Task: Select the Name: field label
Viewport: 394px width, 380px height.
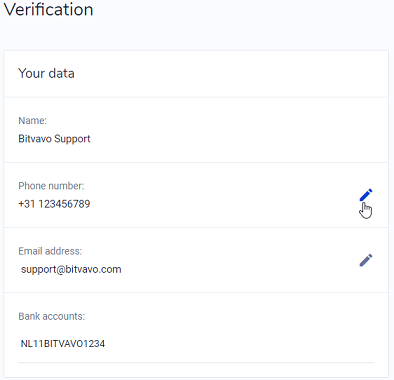Action: (x=32, y=120)
